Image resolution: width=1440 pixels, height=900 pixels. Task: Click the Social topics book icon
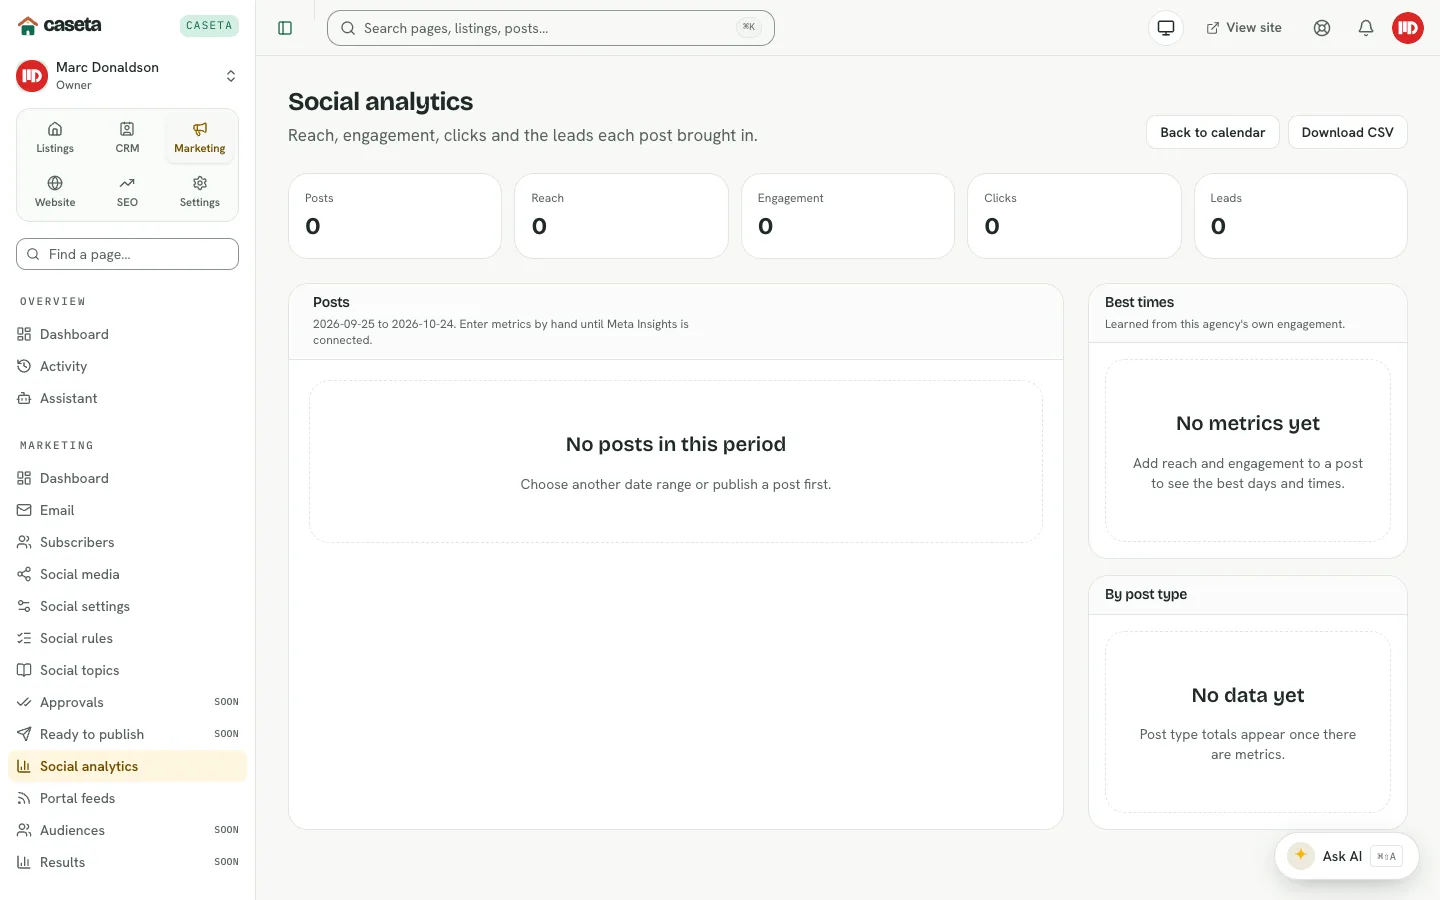point(24,670)
